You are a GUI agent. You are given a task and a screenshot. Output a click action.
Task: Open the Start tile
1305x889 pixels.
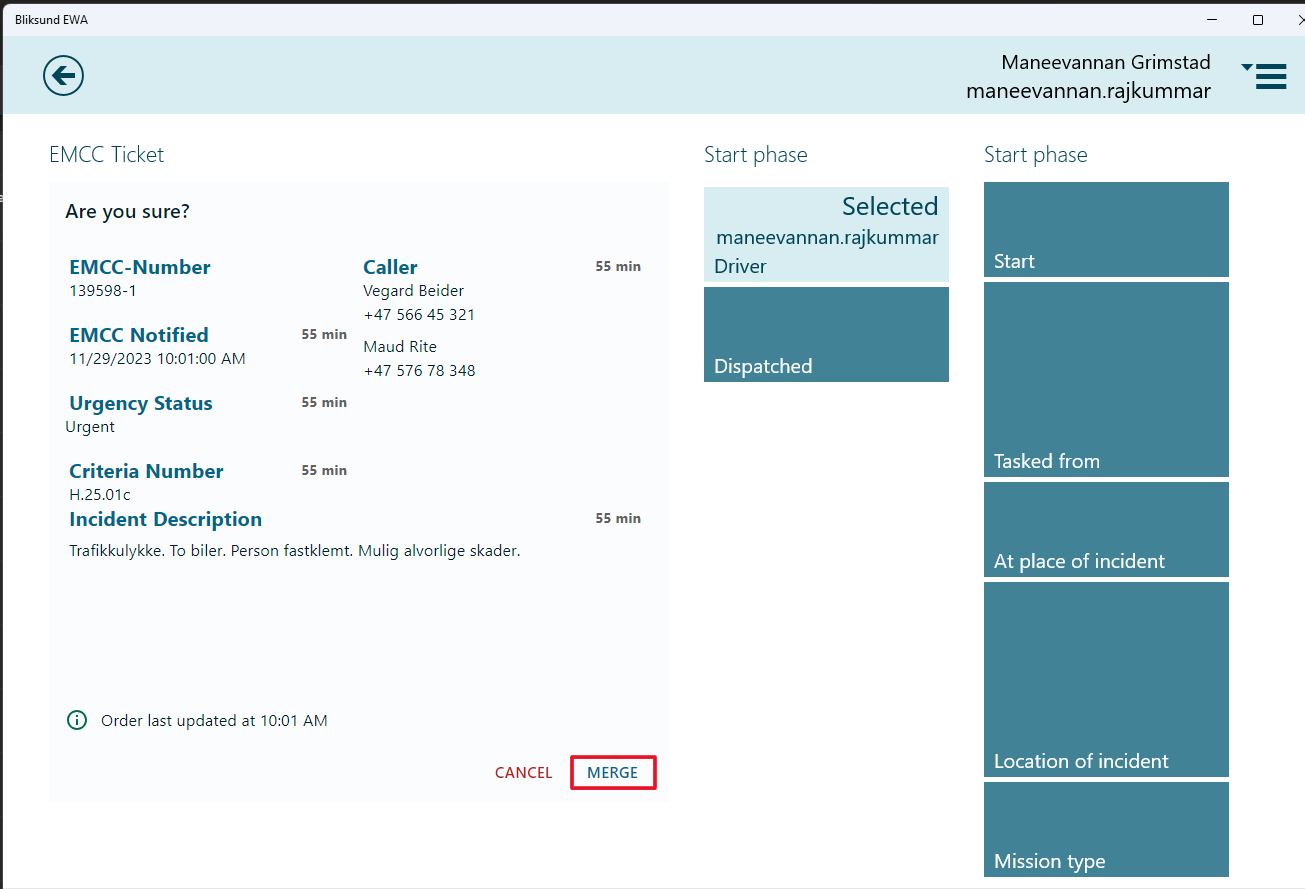pos(1106,229)
